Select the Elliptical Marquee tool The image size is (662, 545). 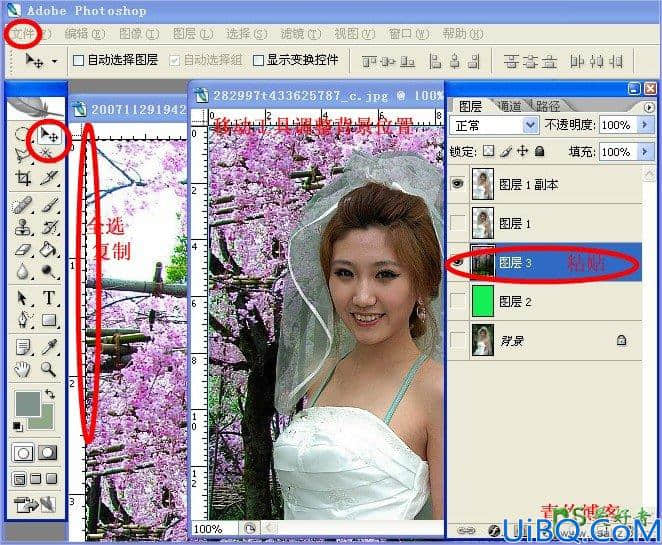[22, 135]
